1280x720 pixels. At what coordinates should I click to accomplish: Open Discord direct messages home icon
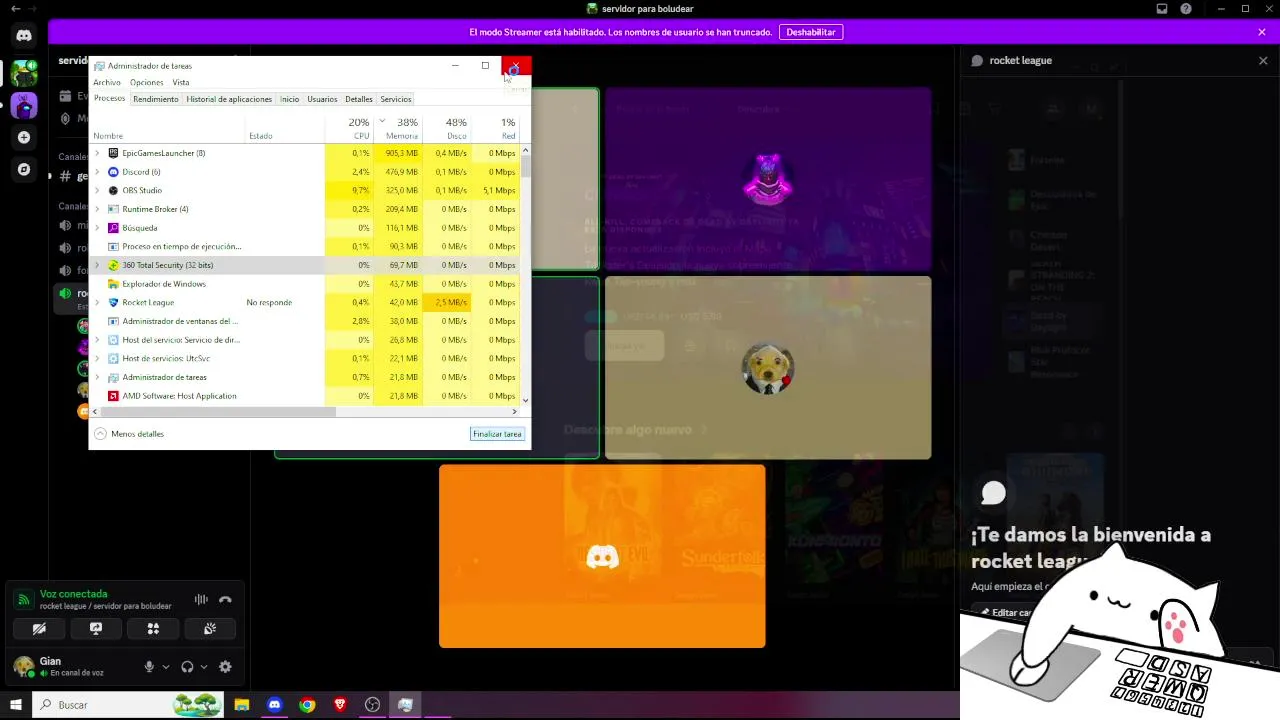click(24, 36)
